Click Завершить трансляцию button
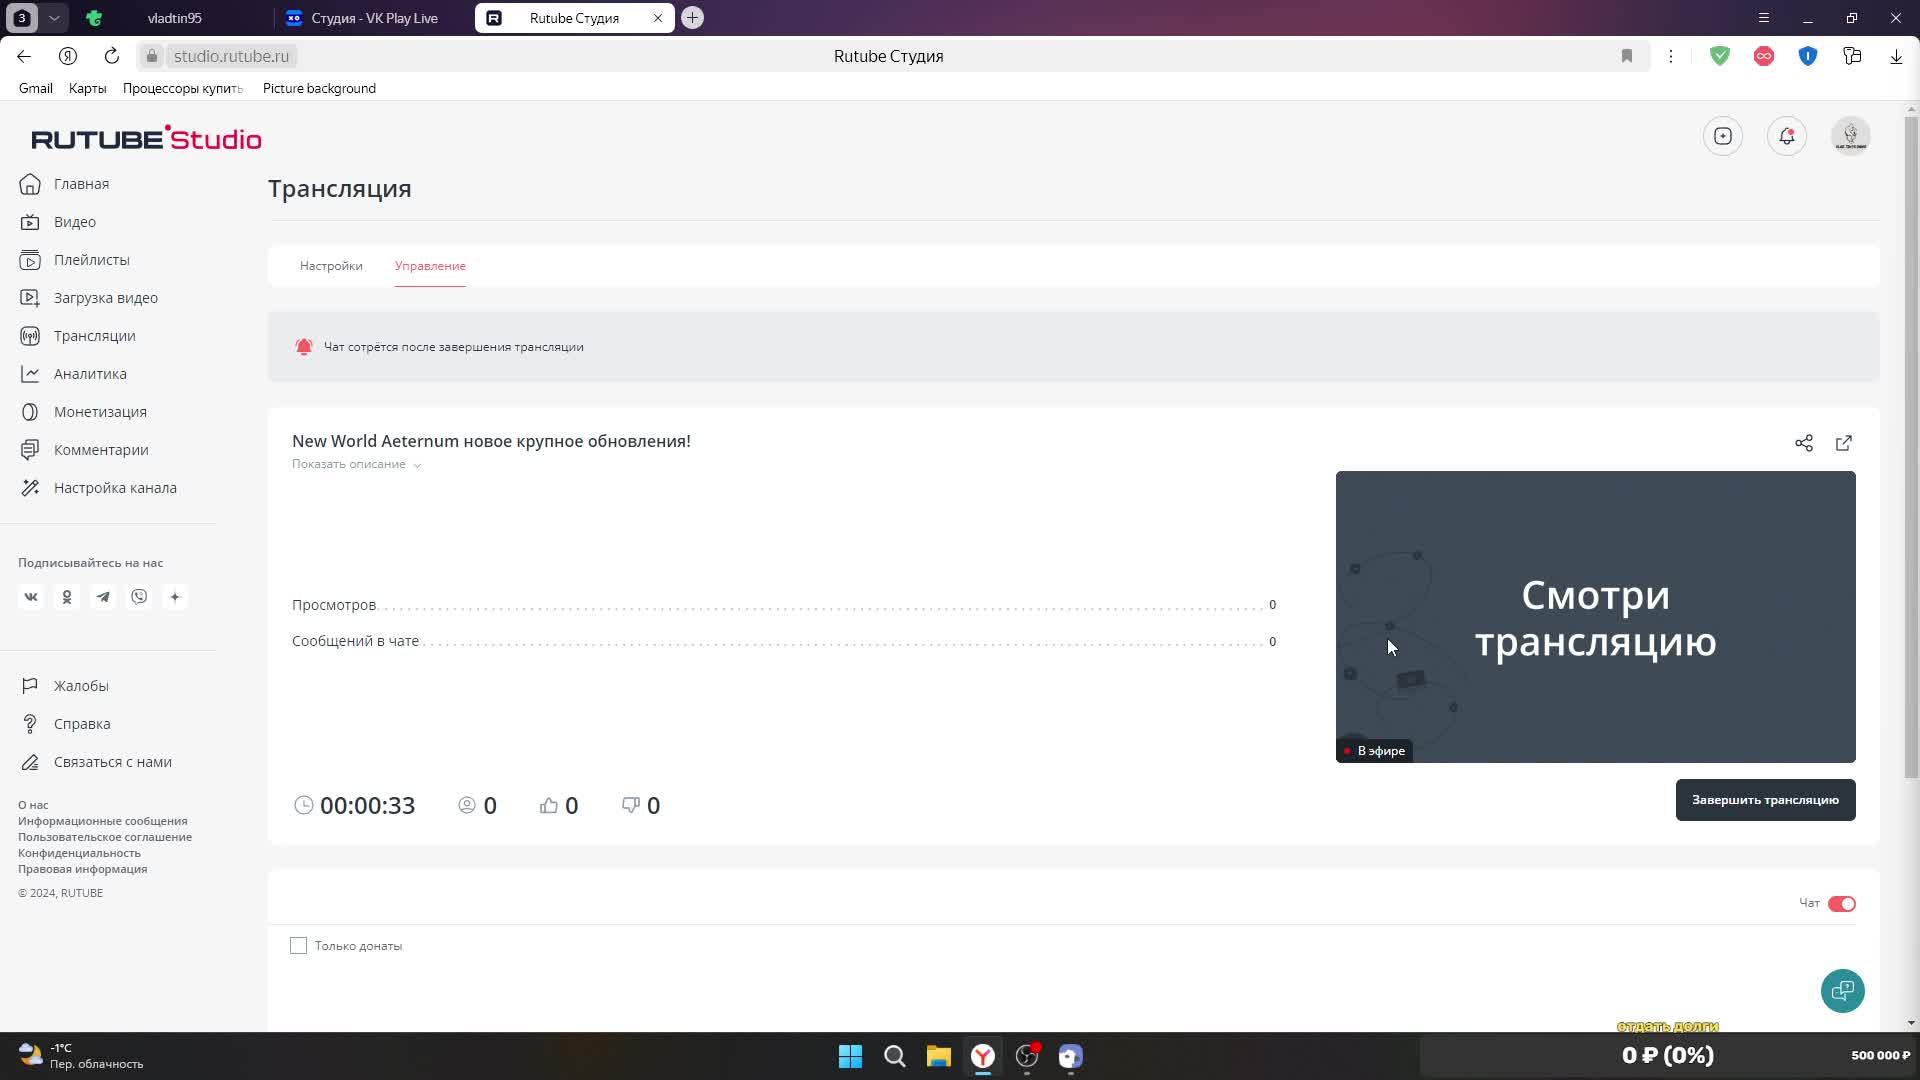This screenshot has height=1080, width=1920. pyautogui.click(x=1765, y=800)
